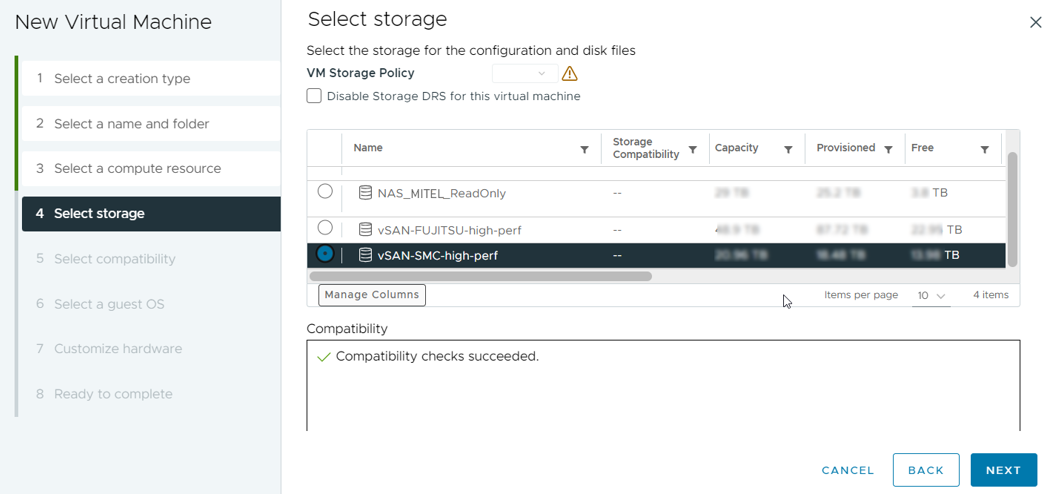The image size is (1044, 494).
Task: Click the Storage Compatibility filter icon
Action: pos(692,150)
